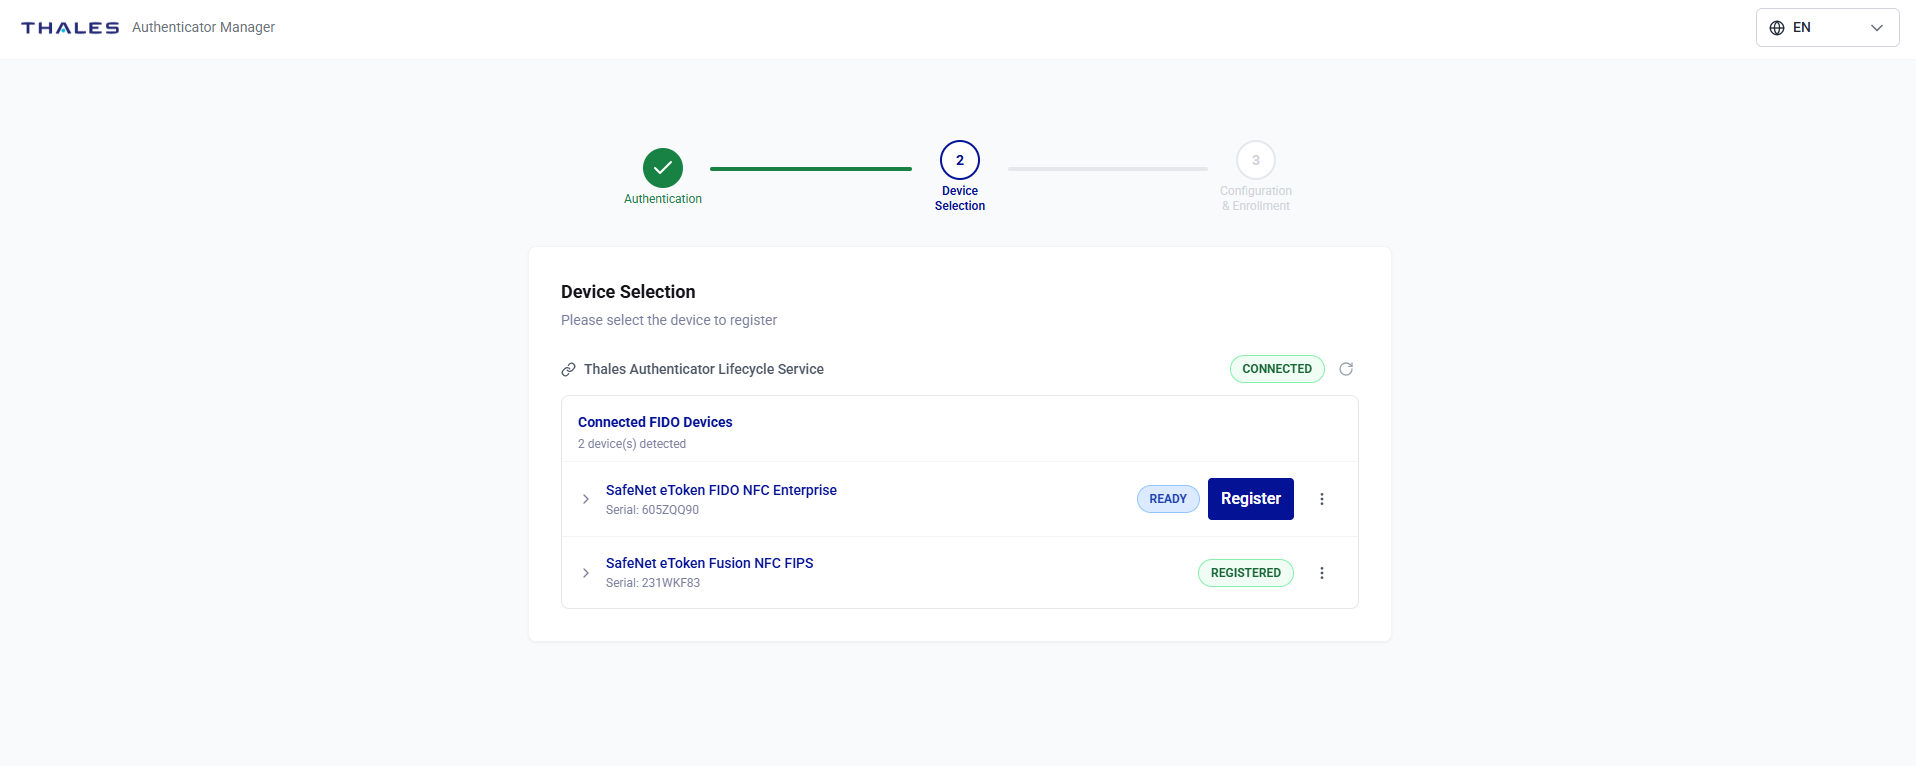Click the Authentication step label
The height and width of the screenshot is (766, 1916).
663,199
